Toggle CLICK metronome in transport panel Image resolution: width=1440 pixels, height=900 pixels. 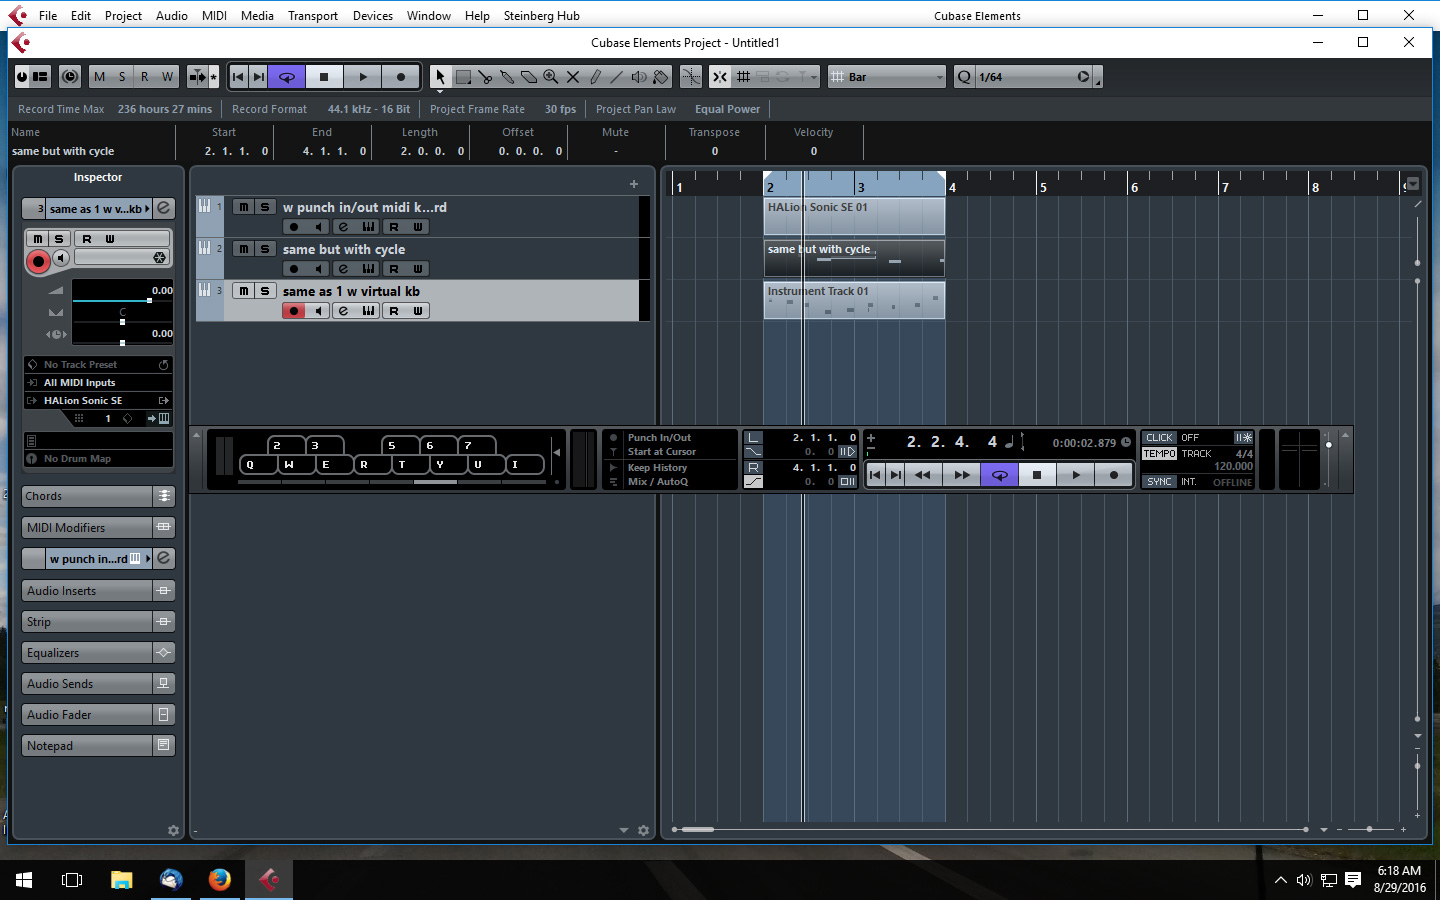(1159, 438)
